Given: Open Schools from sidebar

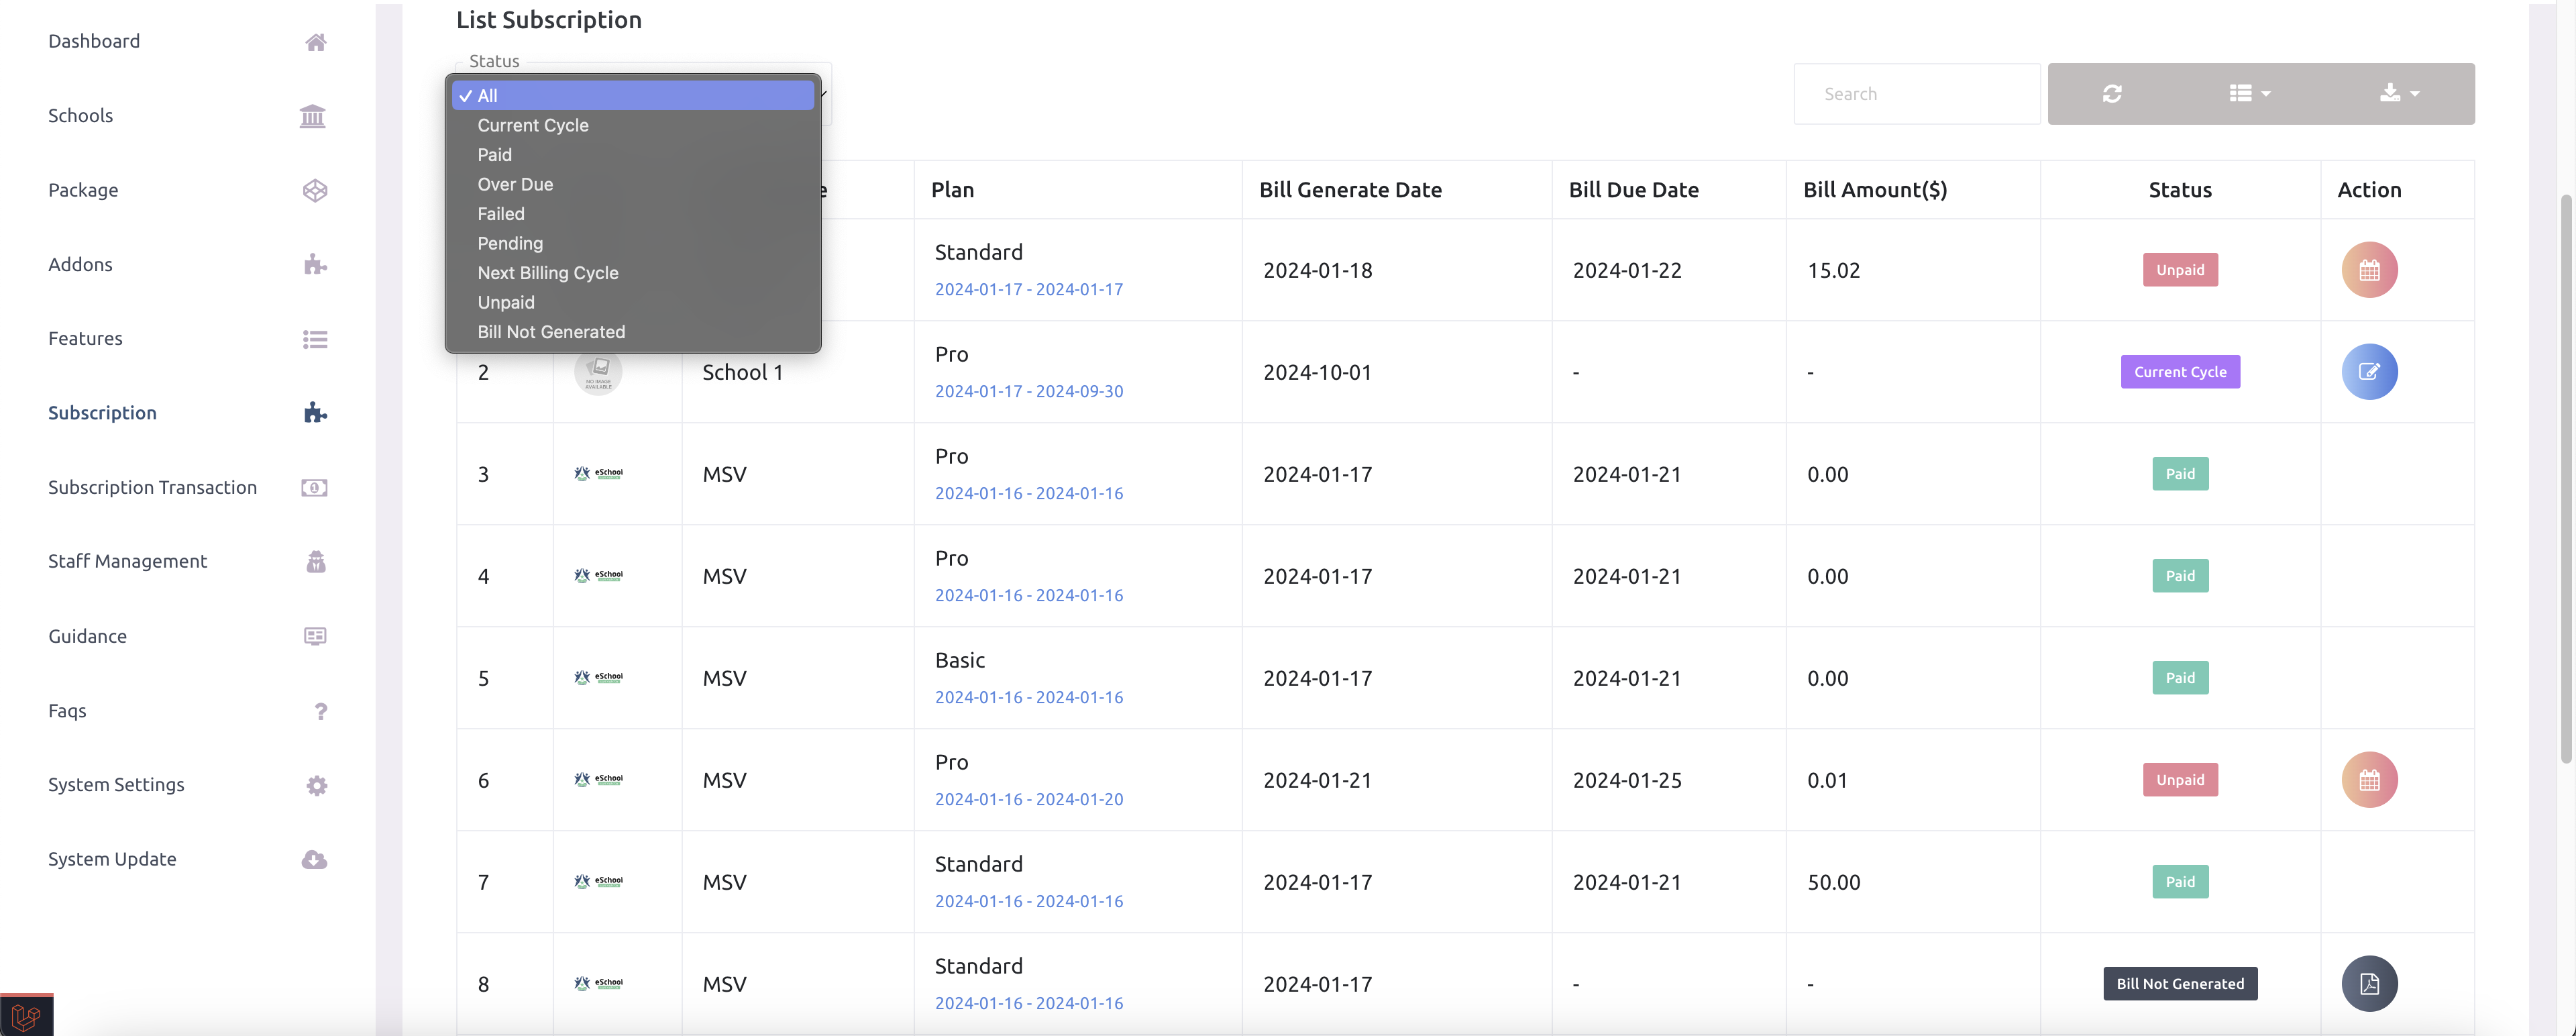Looking at the screenshot, I should pos(81,116).
